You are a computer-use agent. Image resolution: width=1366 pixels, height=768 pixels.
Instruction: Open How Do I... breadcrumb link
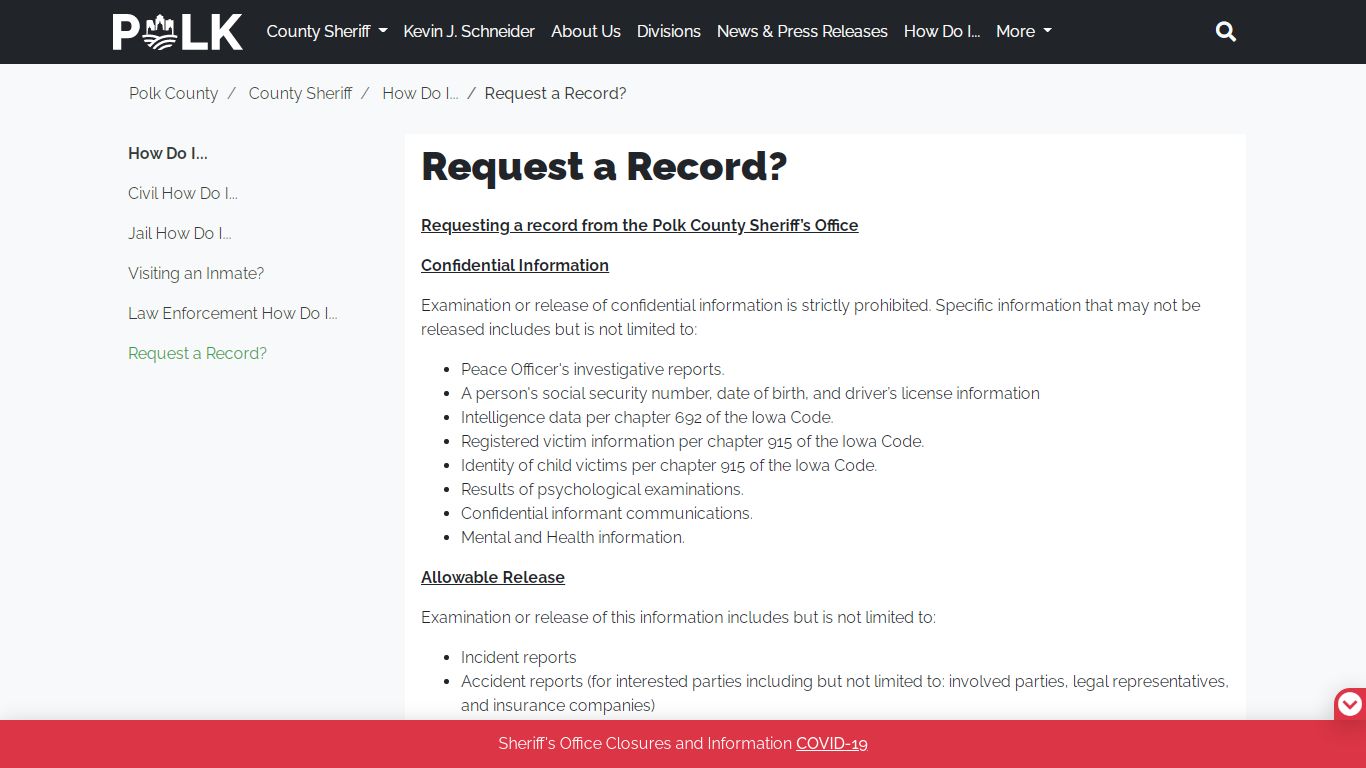coord(420,93)
